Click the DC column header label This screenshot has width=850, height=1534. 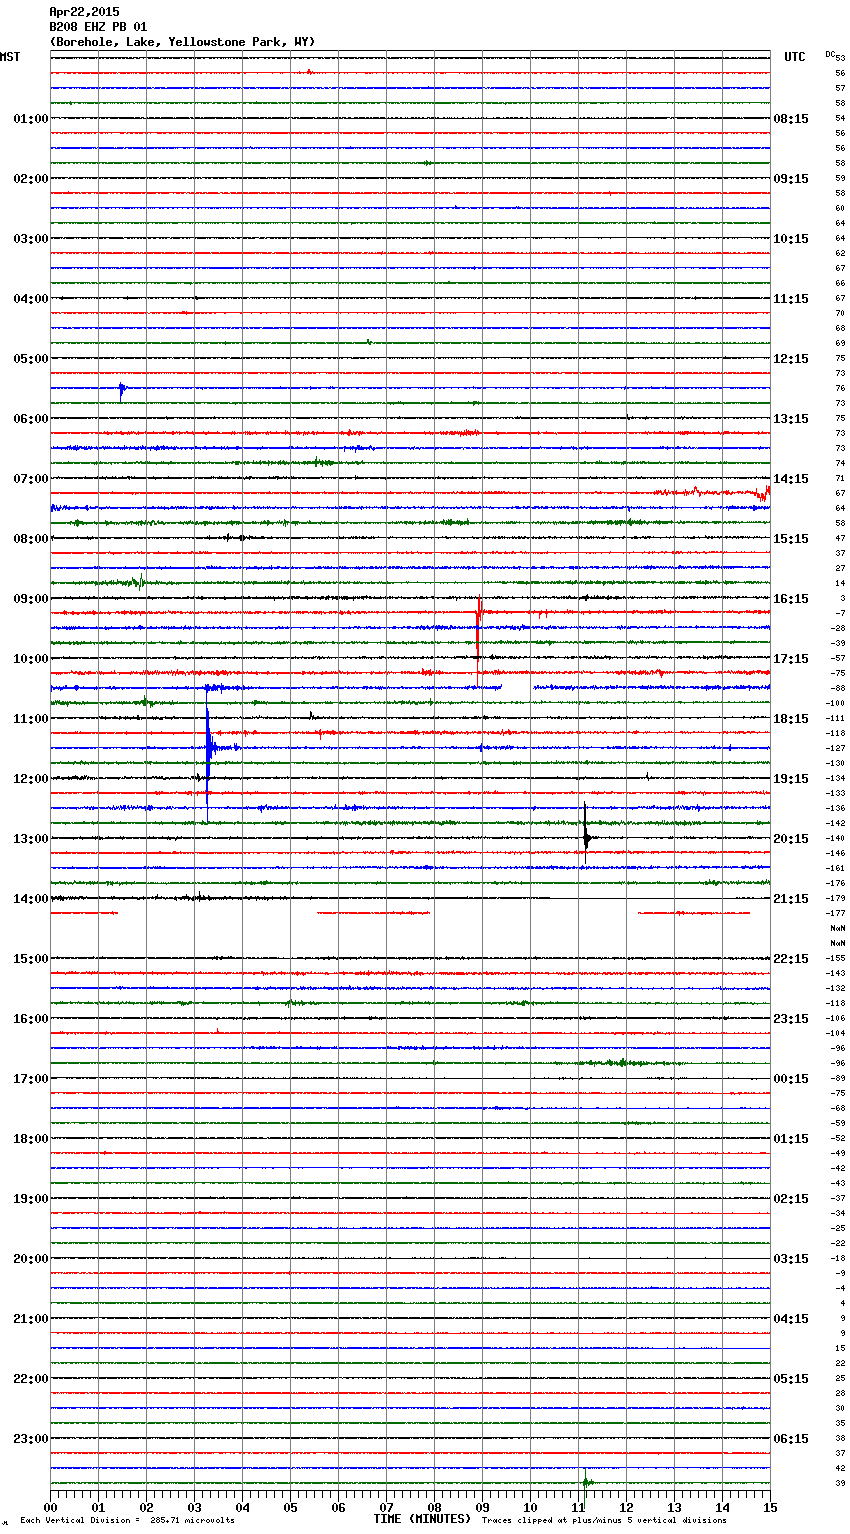[829, 54]
